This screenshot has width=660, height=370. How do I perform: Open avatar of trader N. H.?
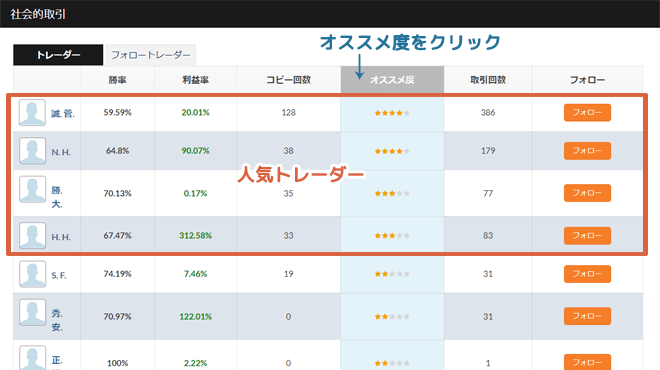[32, 151]
